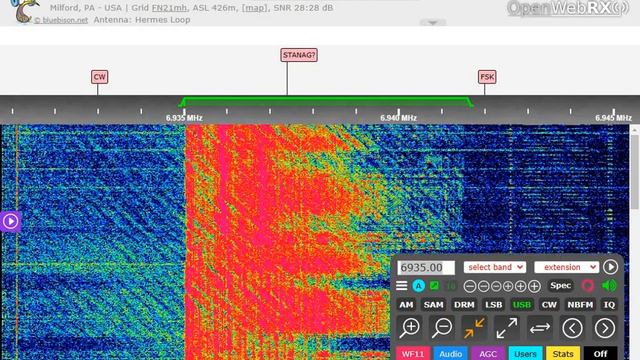Click the middle plus frequency step button
Image resolution: width=640 pixels, height=360 pixels.
[520, 286]
